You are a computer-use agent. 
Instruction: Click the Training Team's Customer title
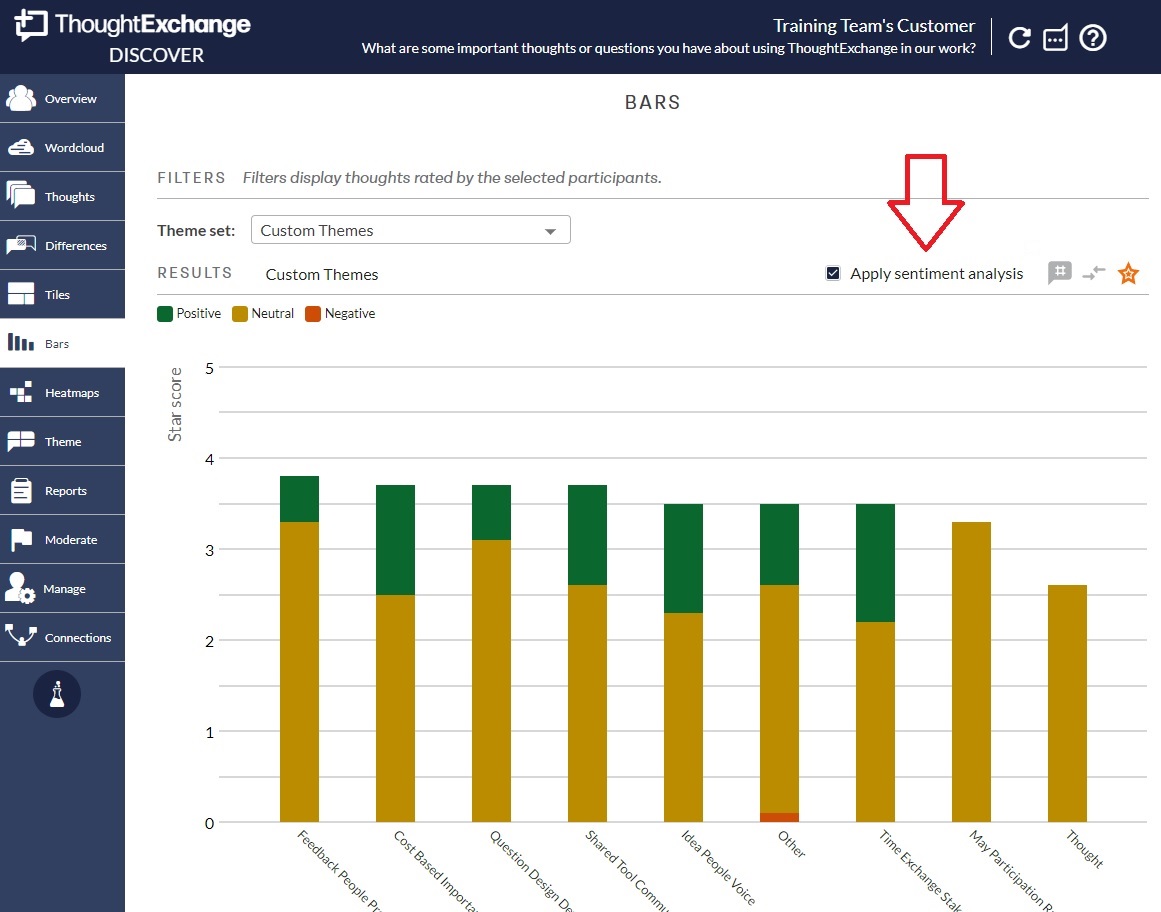(874, 26)
